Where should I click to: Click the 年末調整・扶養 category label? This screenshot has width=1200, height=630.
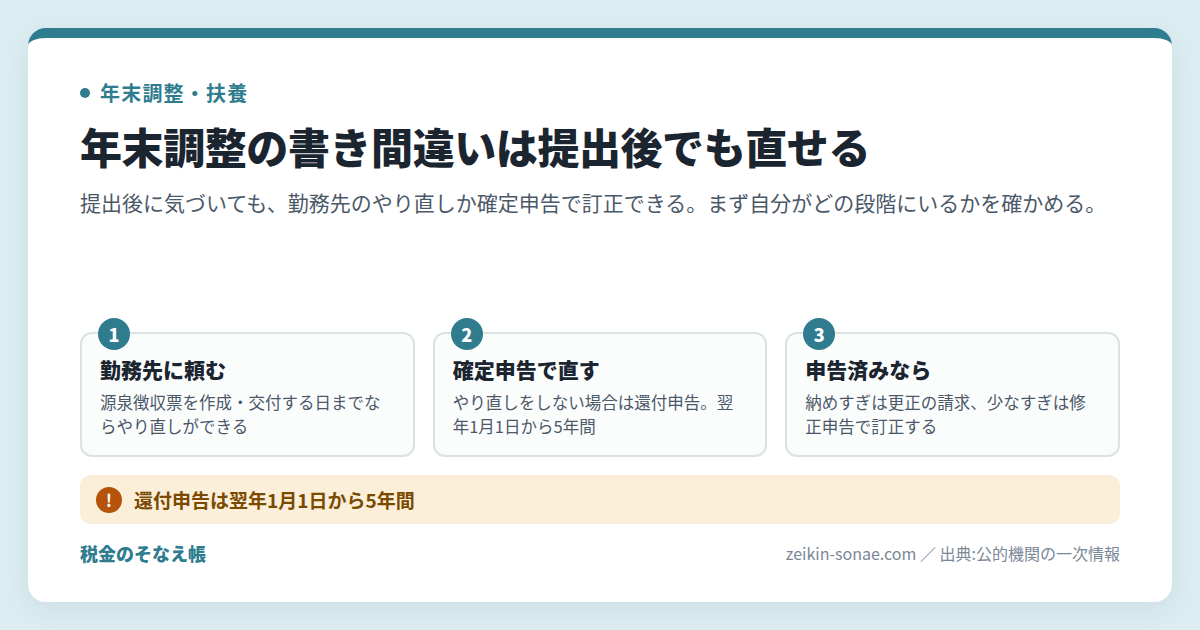[x=174, y=94]
